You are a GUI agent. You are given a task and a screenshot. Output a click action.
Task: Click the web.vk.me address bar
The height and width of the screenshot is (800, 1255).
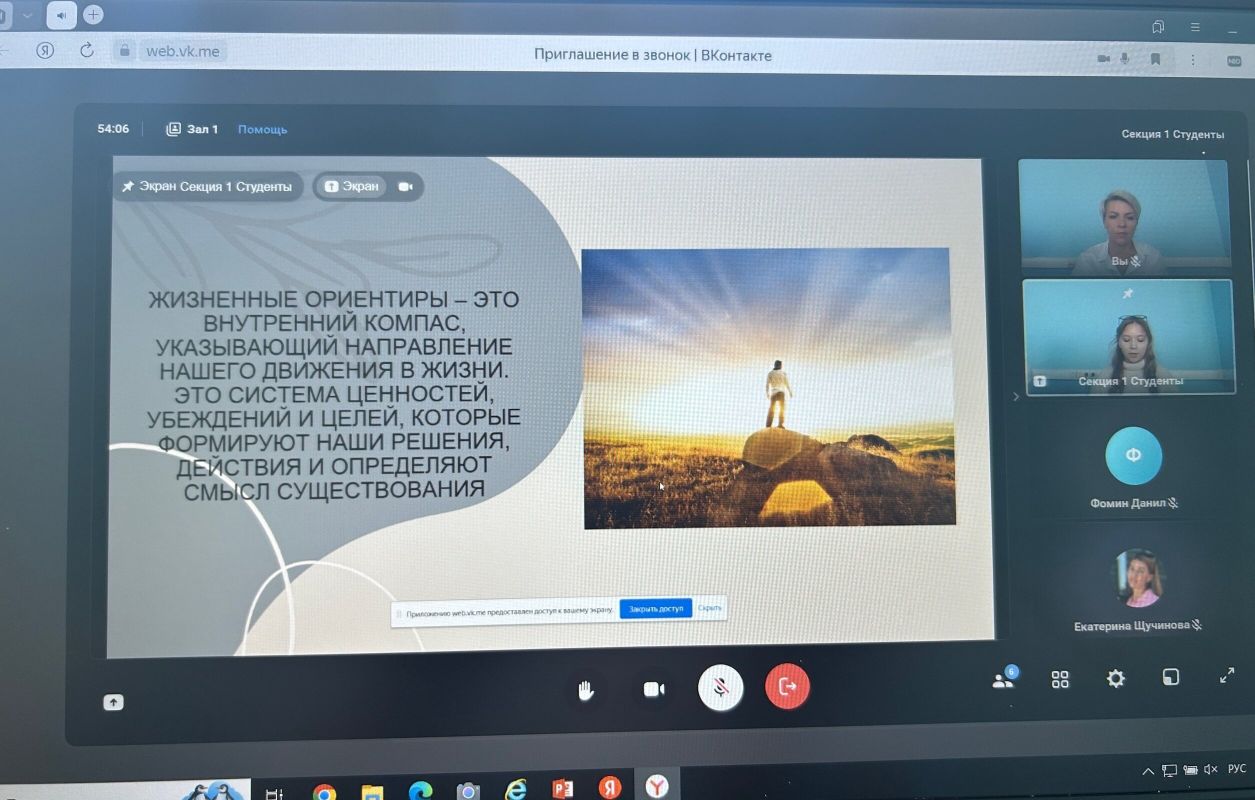point(182,50)
